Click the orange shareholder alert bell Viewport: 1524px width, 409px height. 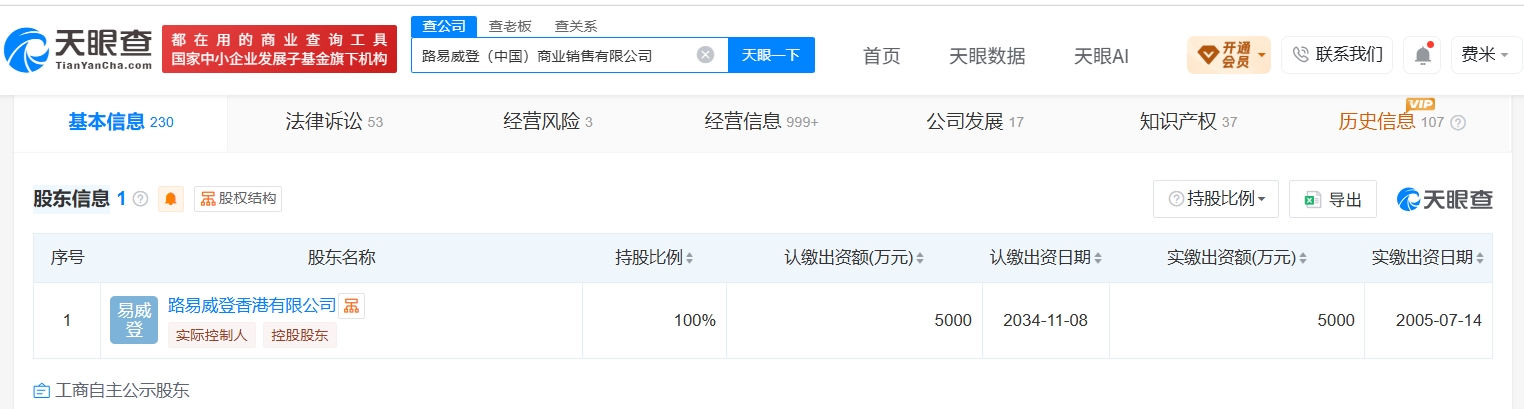point(170,199)
